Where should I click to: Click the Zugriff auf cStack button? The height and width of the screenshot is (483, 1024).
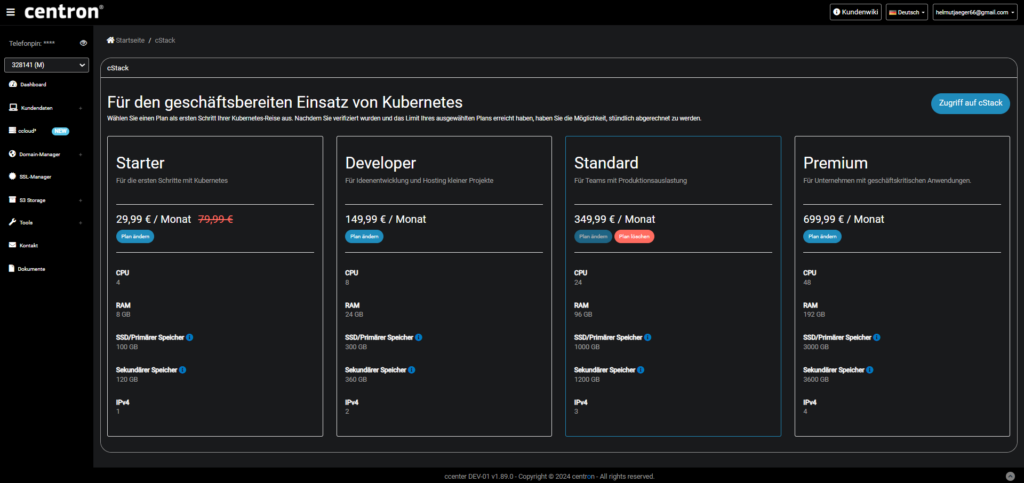tap(970, 104)
